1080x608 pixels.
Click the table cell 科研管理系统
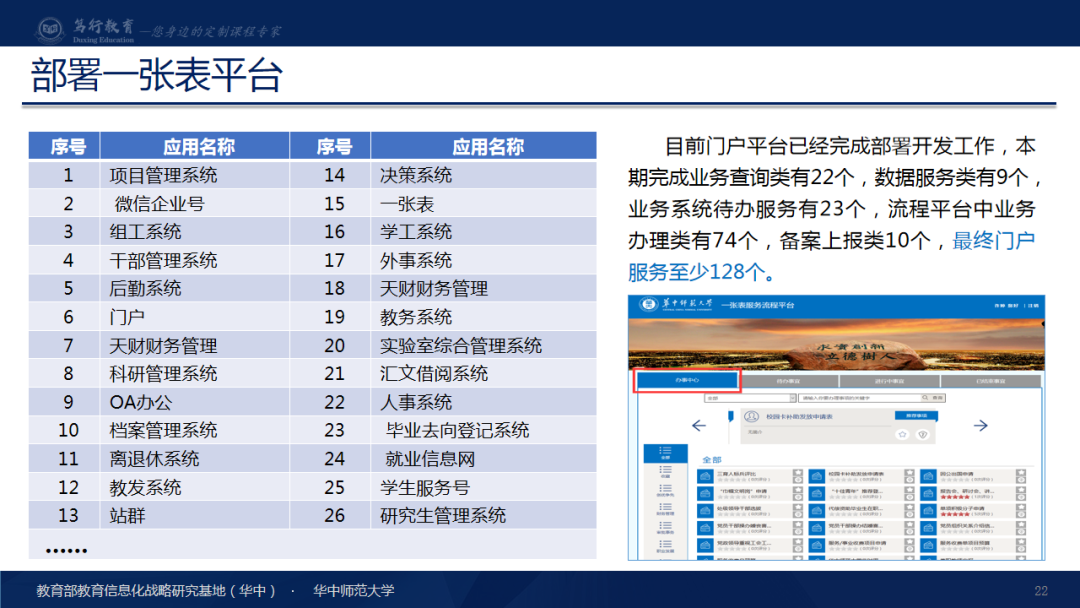[x=163, y=374]
